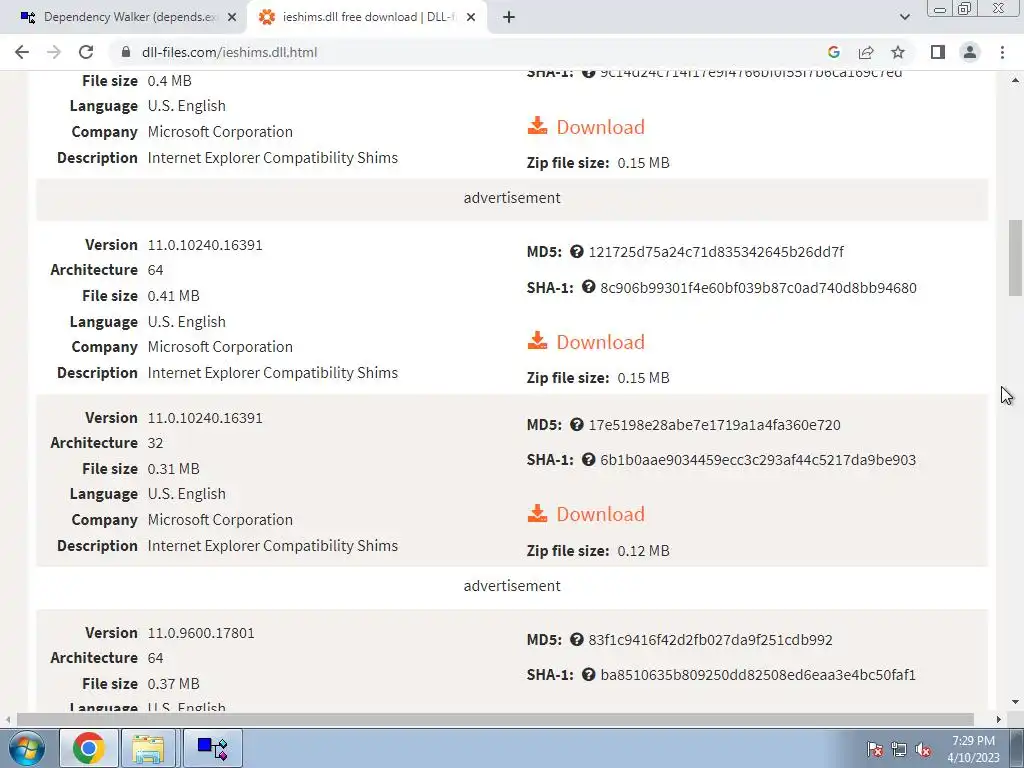Reload the current page

point(86,52)
